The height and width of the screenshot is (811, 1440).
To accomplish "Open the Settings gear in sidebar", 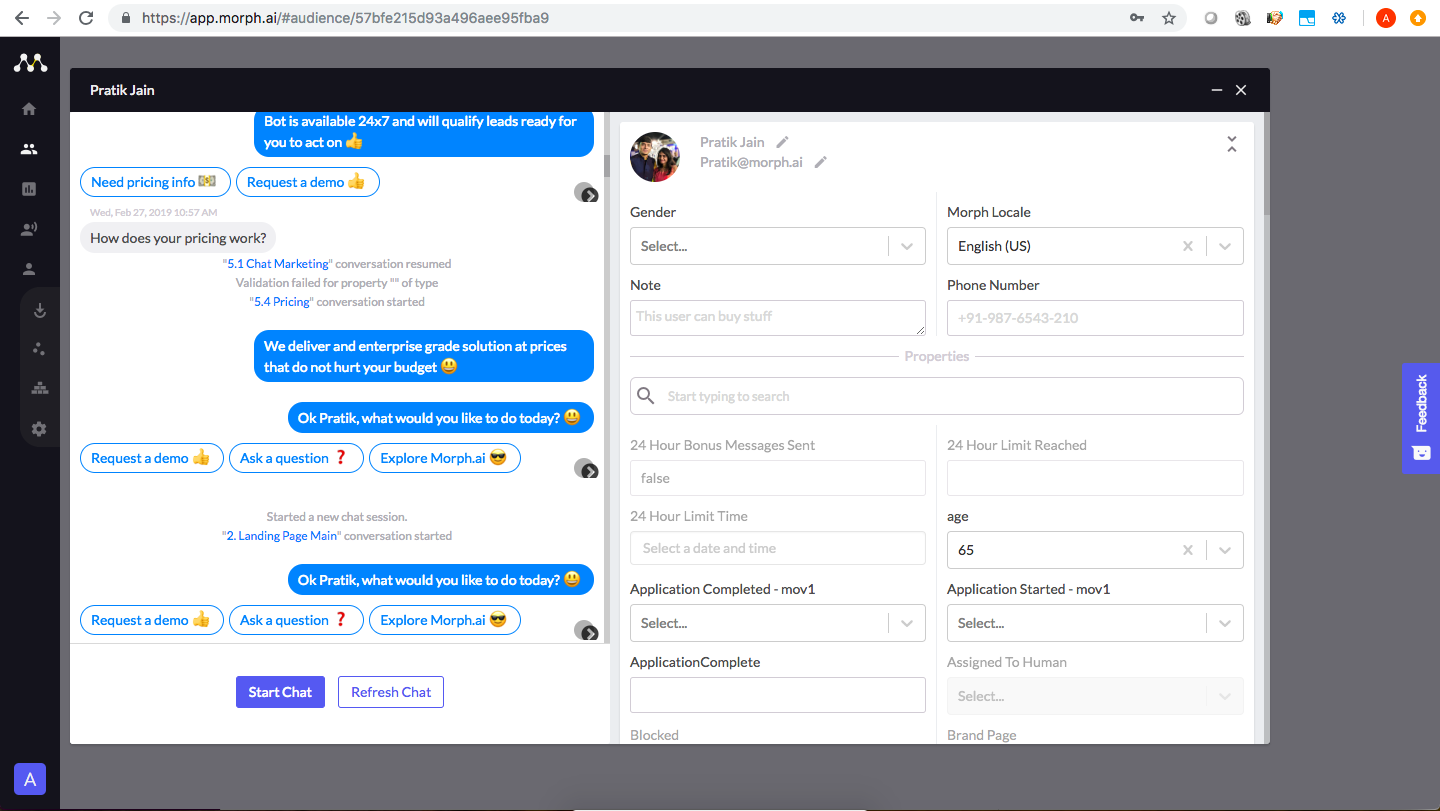I will click(x=39, y=428).
